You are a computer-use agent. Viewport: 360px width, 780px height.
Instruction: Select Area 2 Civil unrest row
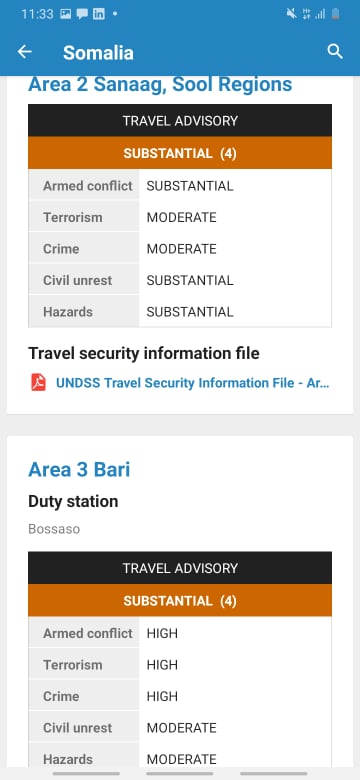pos(180,280)
